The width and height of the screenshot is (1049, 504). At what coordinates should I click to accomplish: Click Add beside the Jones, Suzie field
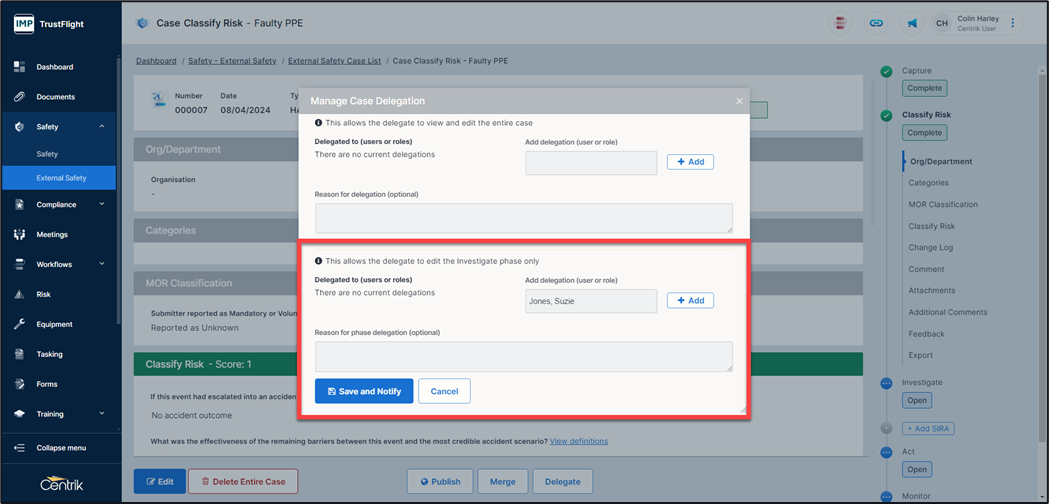point(690,301)
